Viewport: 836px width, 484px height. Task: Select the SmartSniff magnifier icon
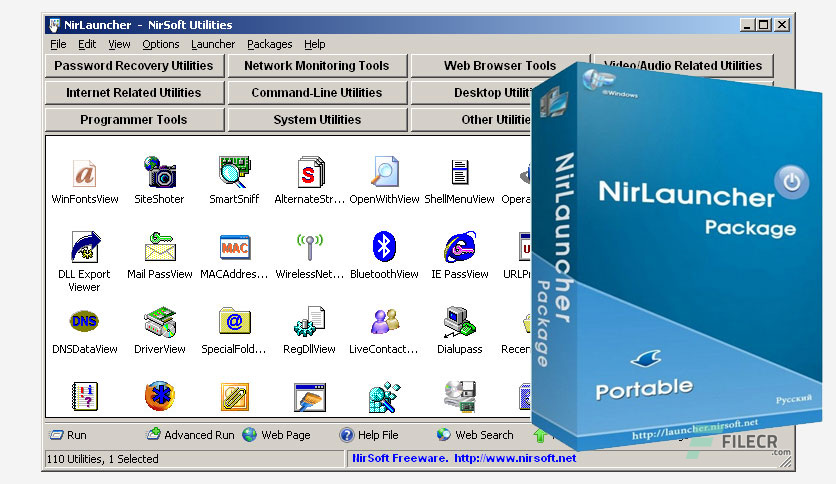coord(234,172)
